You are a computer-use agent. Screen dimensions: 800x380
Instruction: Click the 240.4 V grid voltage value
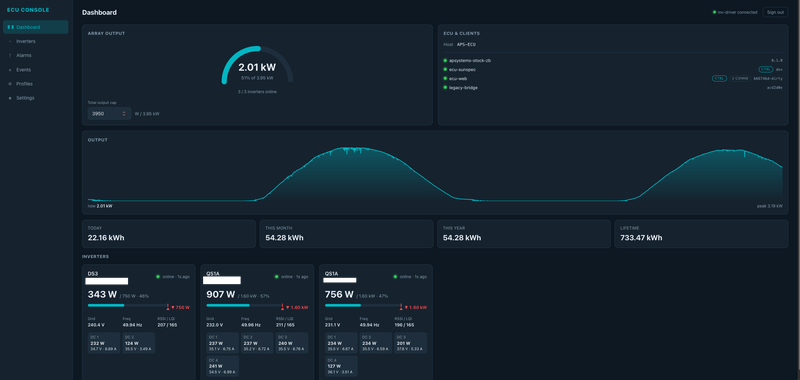tap(96, 324)
